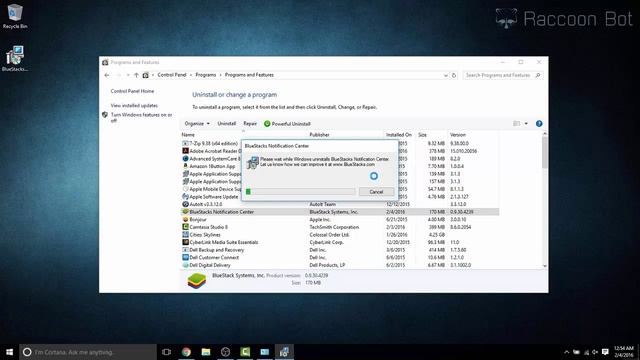This screenshot has height=360, width=640.
Task: Click the BlueStack Systems, Inc. publisher cell
Action: 333,212
